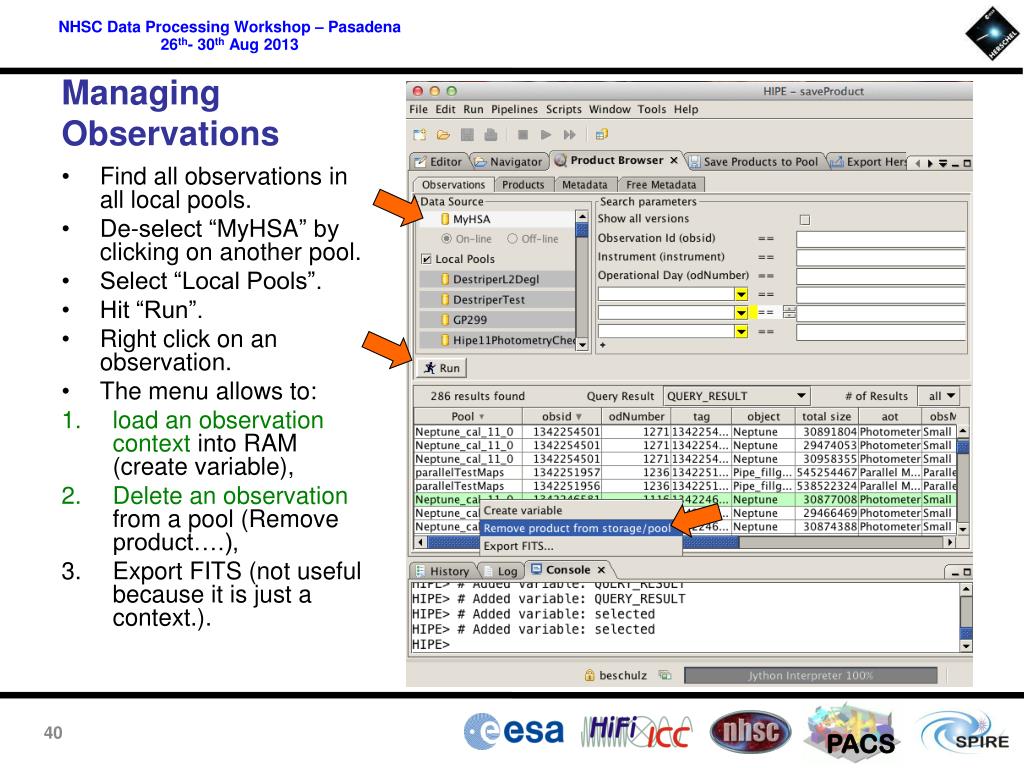Switch to the History tab
The image size is (1024, 768).
(x=442, y=571)
